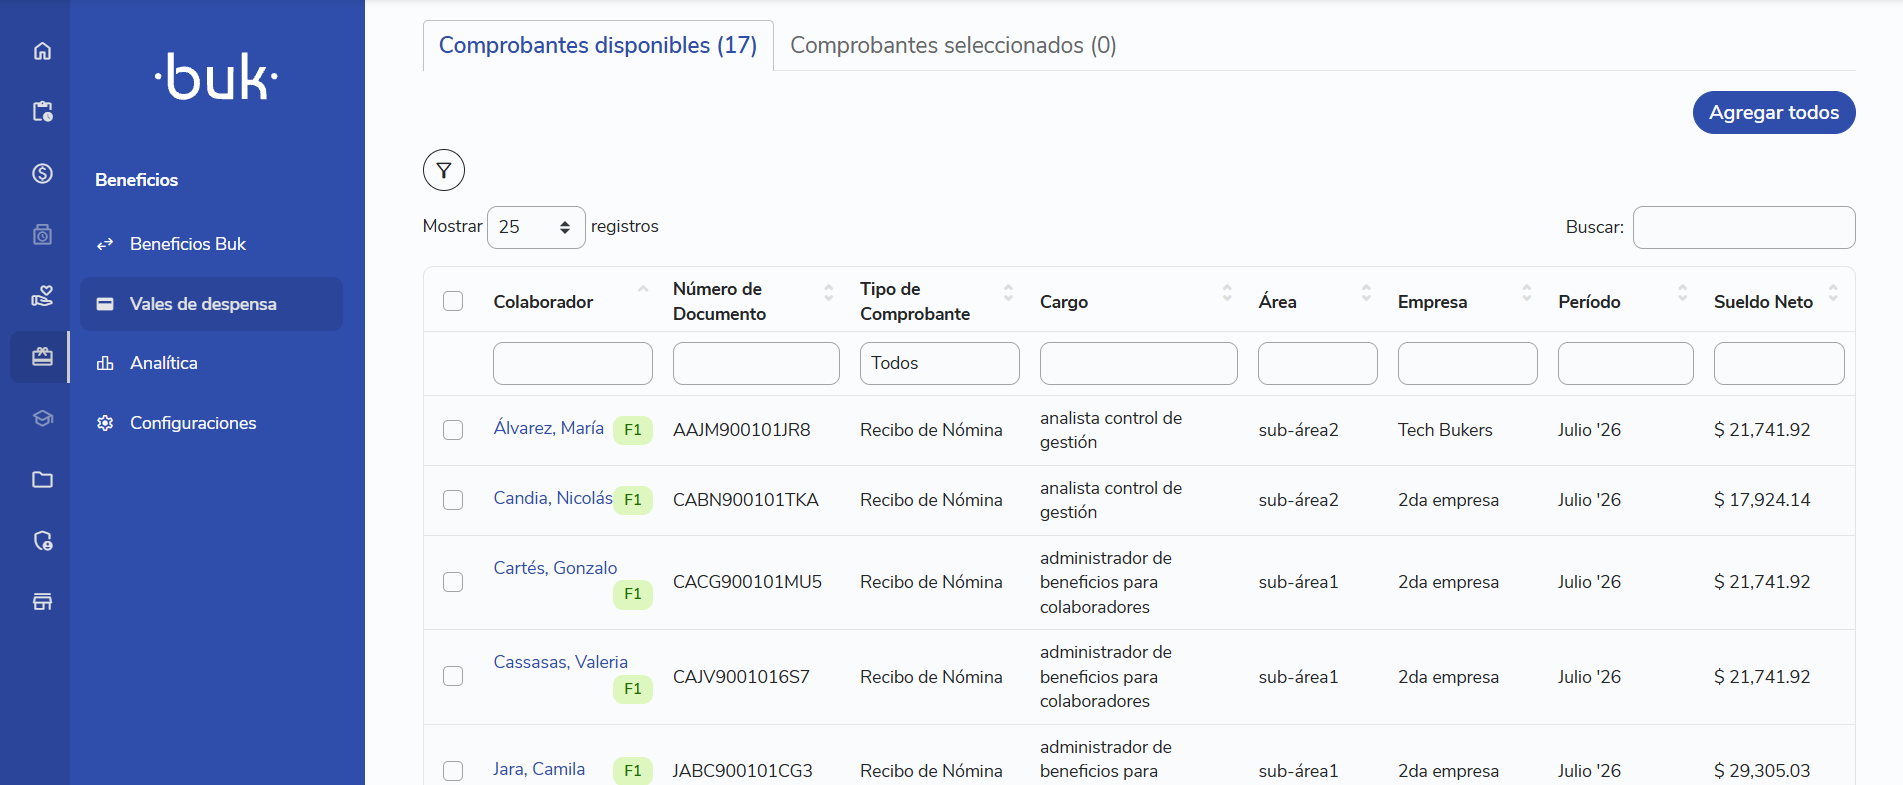The height and width of the screenshot is (785, 1903).
Task: Click F1 badge under Cassasas, Valeria
Action: [x=632, y=689]
